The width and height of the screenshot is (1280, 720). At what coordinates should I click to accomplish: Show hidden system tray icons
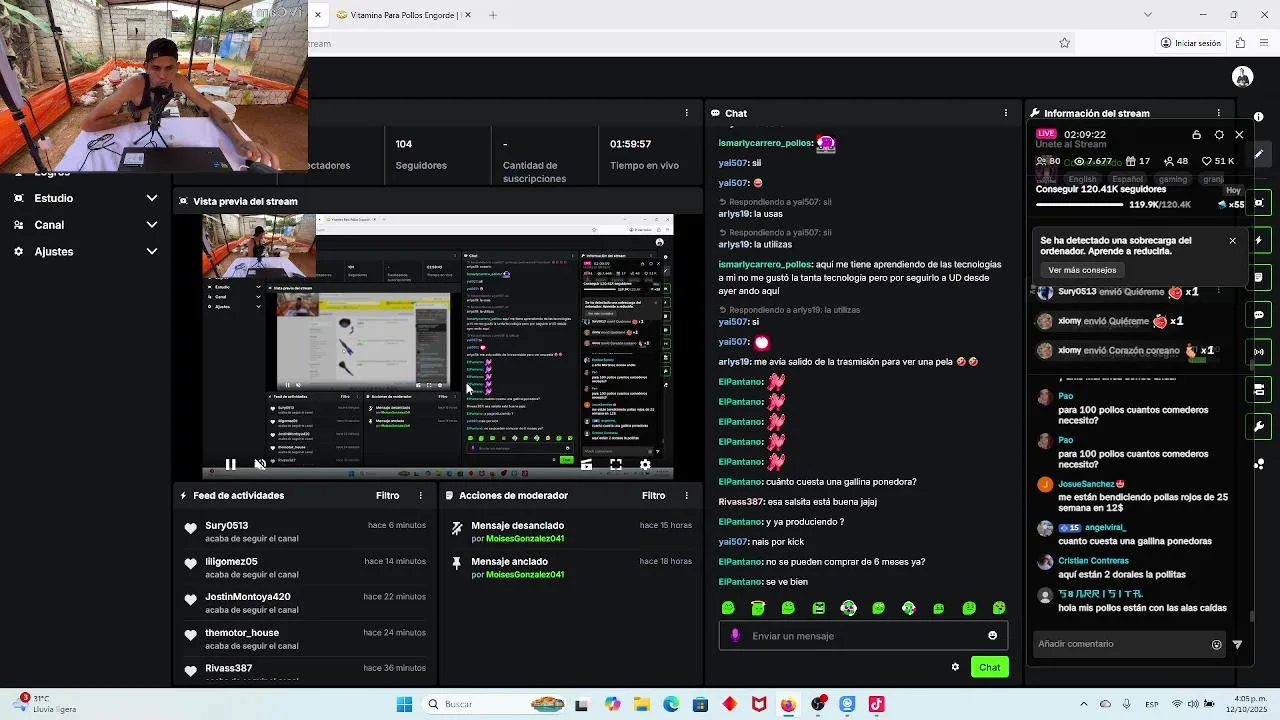(x=1083, y=704)
